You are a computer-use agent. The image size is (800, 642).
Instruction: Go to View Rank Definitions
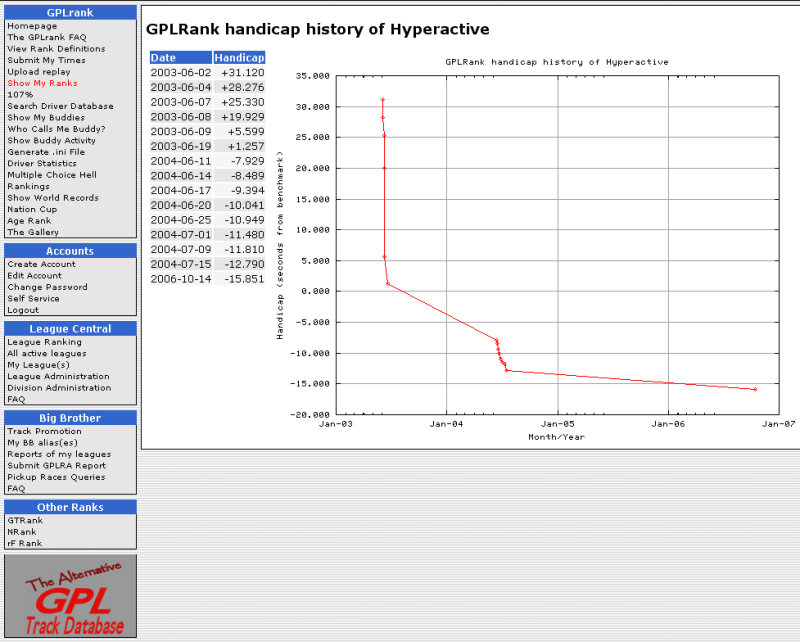coord(56,49)
